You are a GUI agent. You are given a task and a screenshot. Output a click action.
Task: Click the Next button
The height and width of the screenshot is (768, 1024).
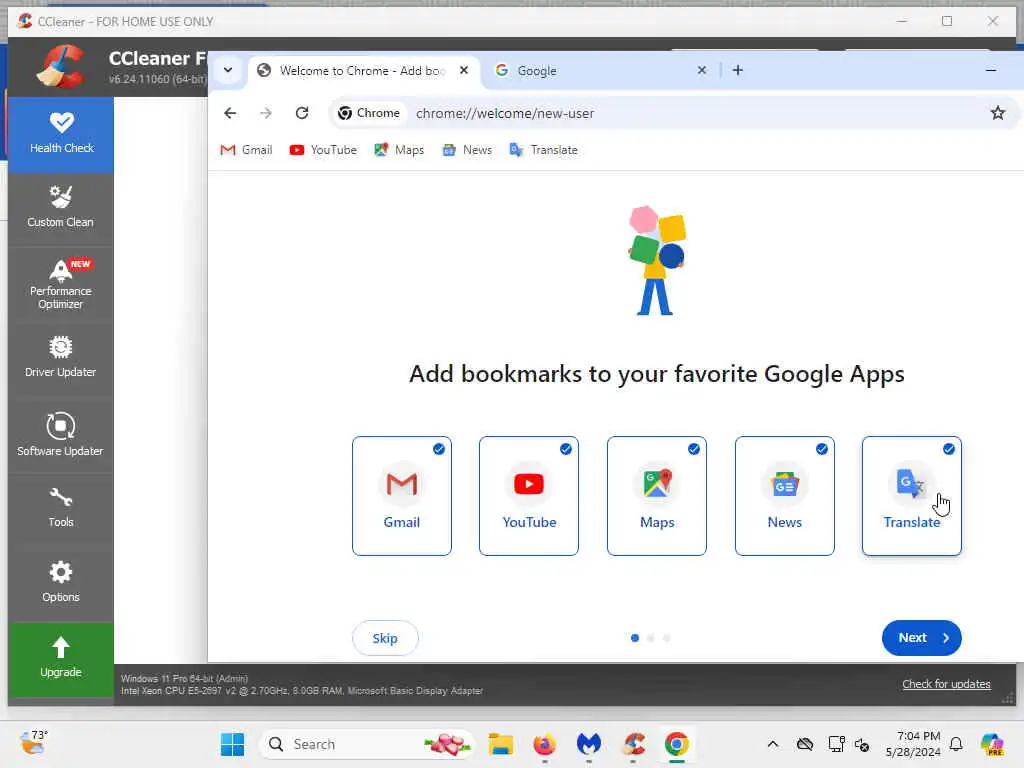click(x=921, y=638)
